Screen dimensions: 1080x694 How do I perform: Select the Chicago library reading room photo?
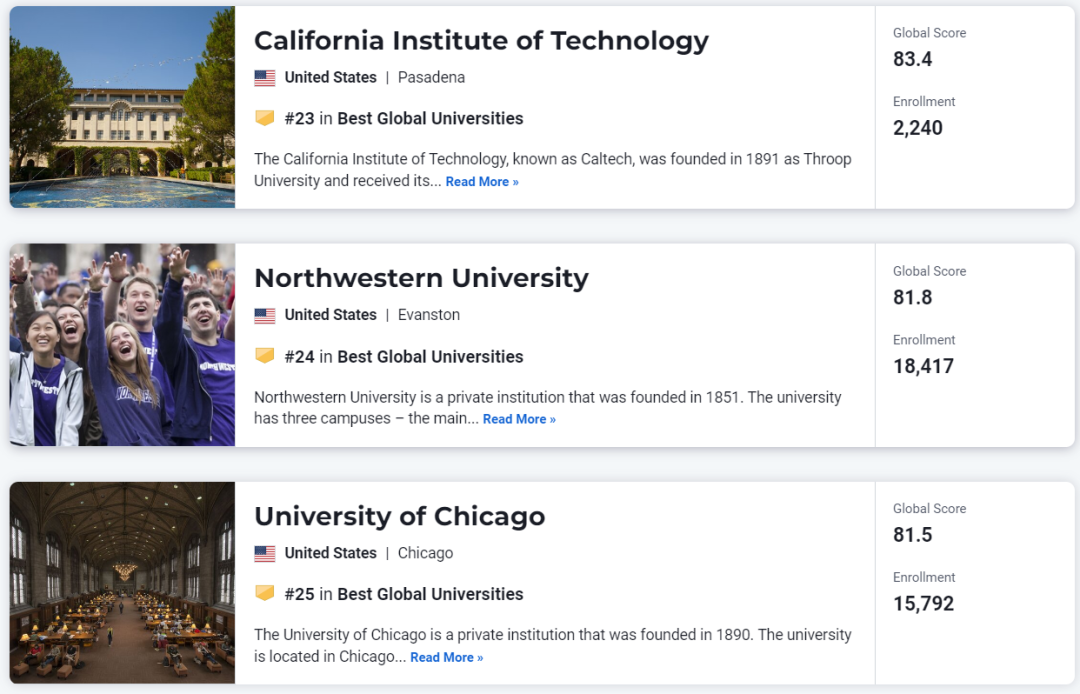(122, 582)
